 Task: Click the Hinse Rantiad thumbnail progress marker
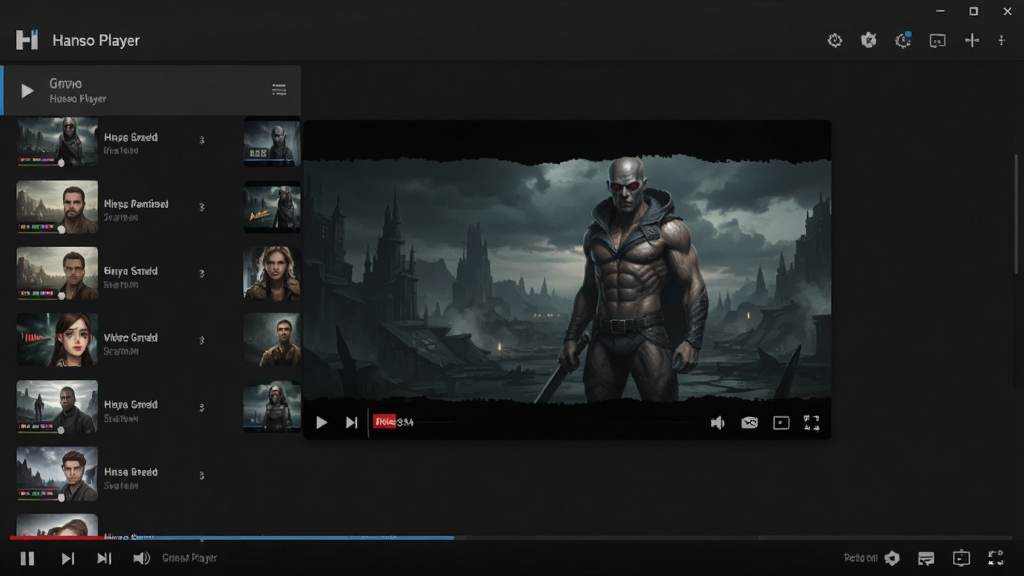(x=61, y=229)
